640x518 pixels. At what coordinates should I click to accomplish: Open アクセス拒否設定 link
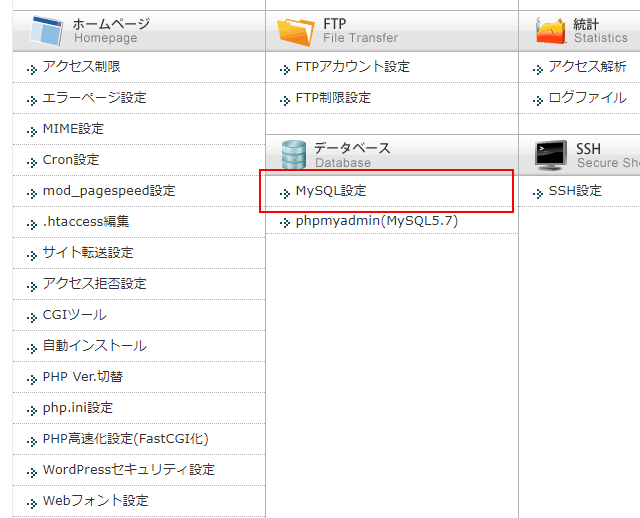click(94, 284)
